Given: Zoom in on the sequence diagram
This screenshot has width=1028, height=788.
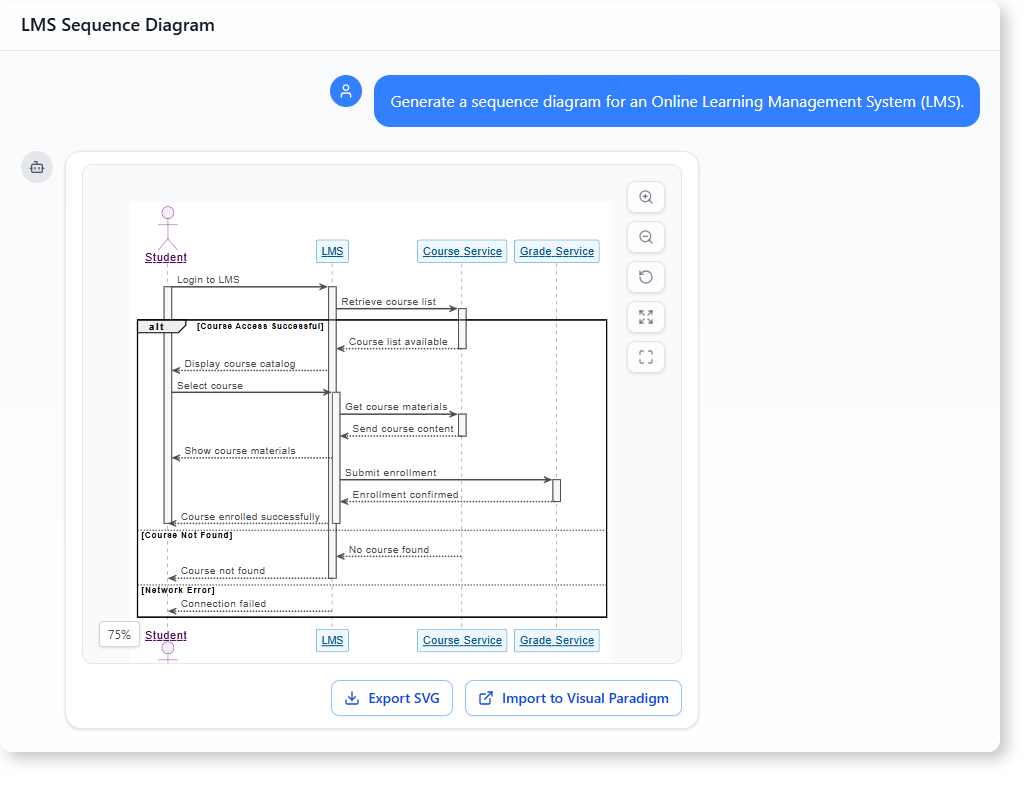Looking at the screenshot, I should tap(646, 198).
